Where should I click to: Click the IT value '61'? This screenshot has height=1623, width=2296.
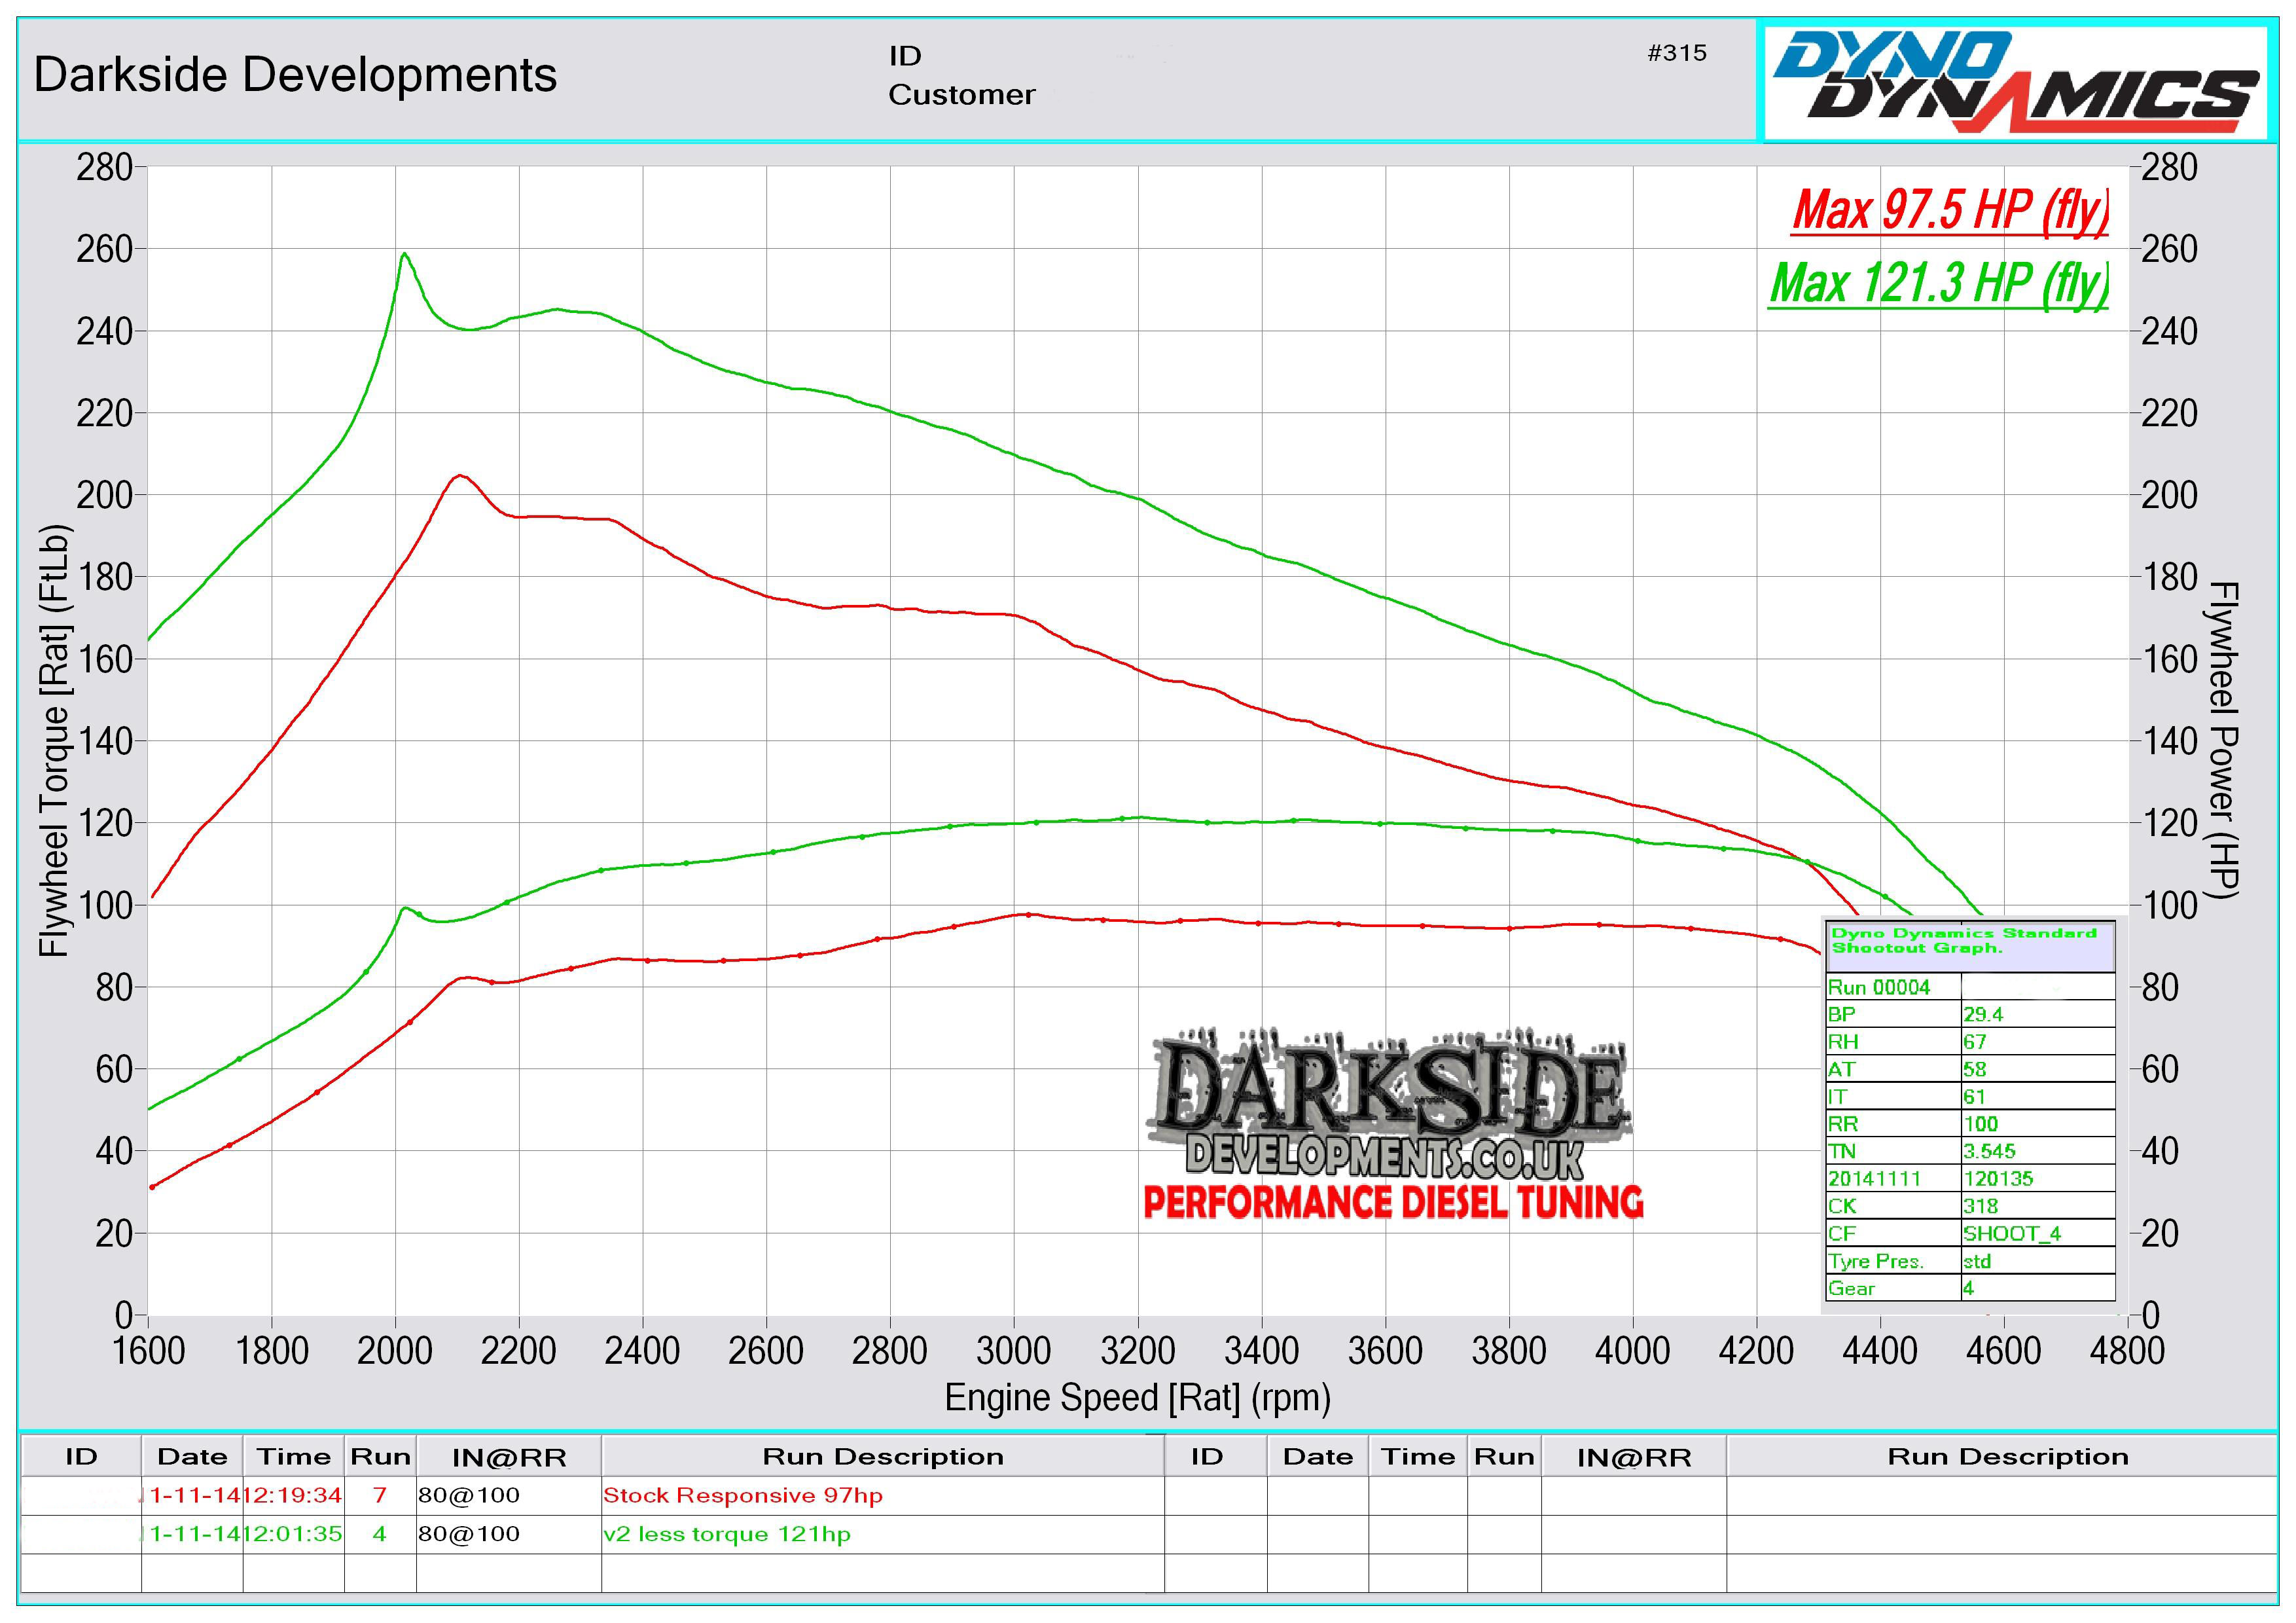pyautogui.click(x=1974, y=1096)
